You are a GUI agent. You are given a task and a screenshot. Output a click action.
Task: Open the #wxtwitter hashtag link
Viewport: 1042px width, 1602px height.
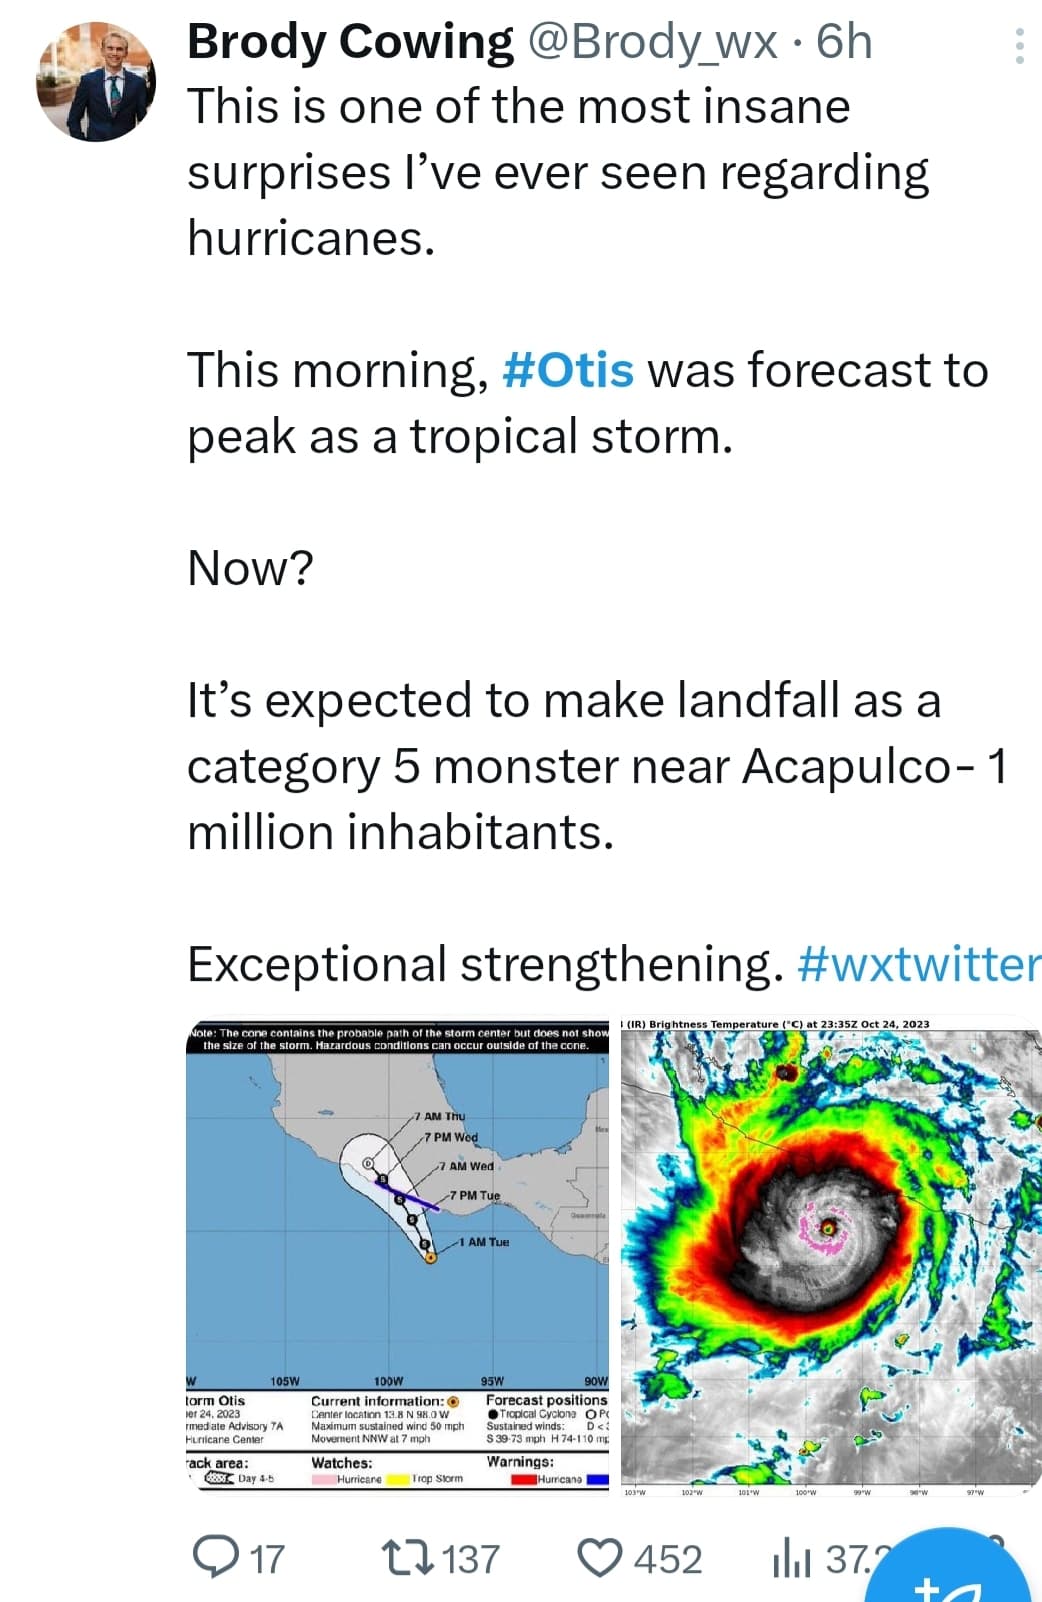[919, 964]
